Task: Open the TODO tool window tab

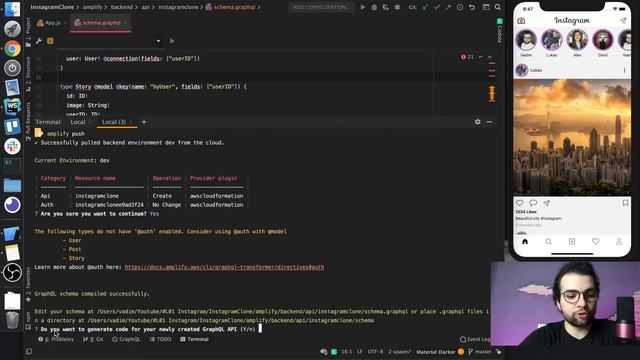Action: [x=160, y=339]
